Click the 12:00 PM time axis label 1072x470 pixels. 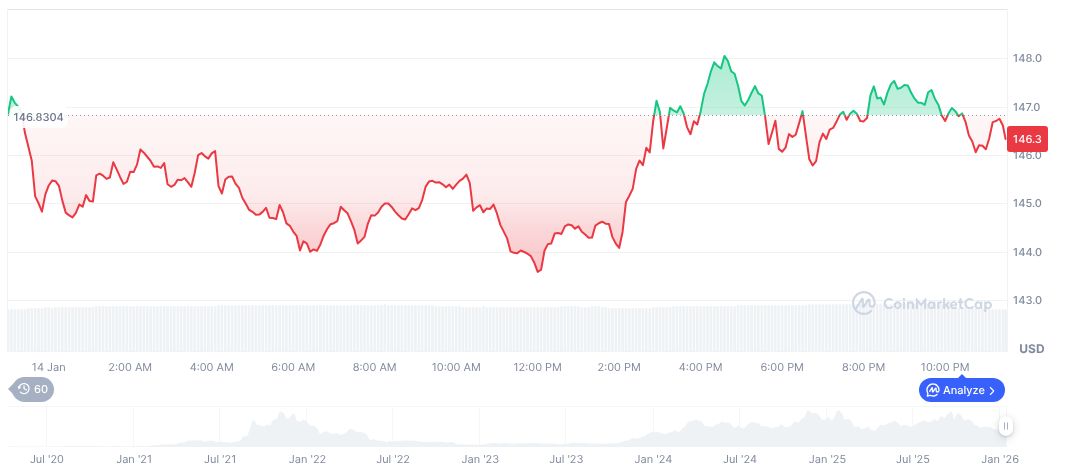pos(537,367)
